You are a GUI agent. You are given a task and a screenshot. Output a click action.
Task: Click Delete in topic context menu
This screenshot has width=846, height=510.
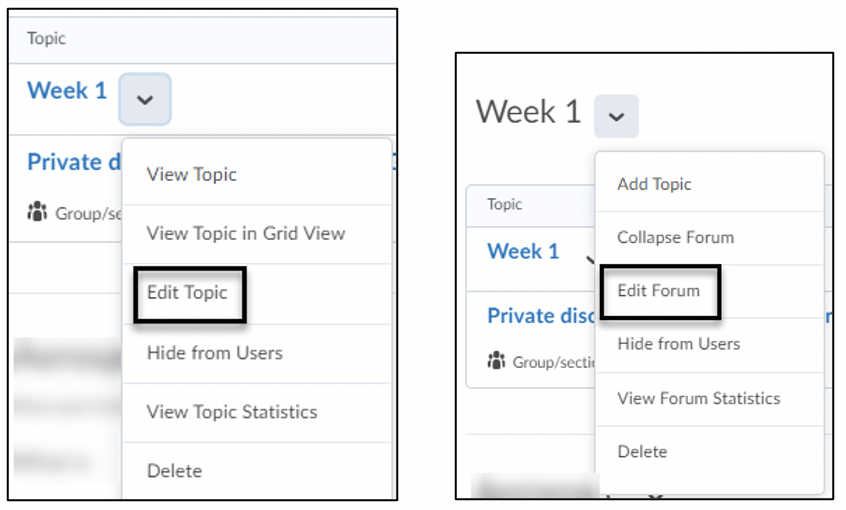pyautogui.click(x=174, y=470)
